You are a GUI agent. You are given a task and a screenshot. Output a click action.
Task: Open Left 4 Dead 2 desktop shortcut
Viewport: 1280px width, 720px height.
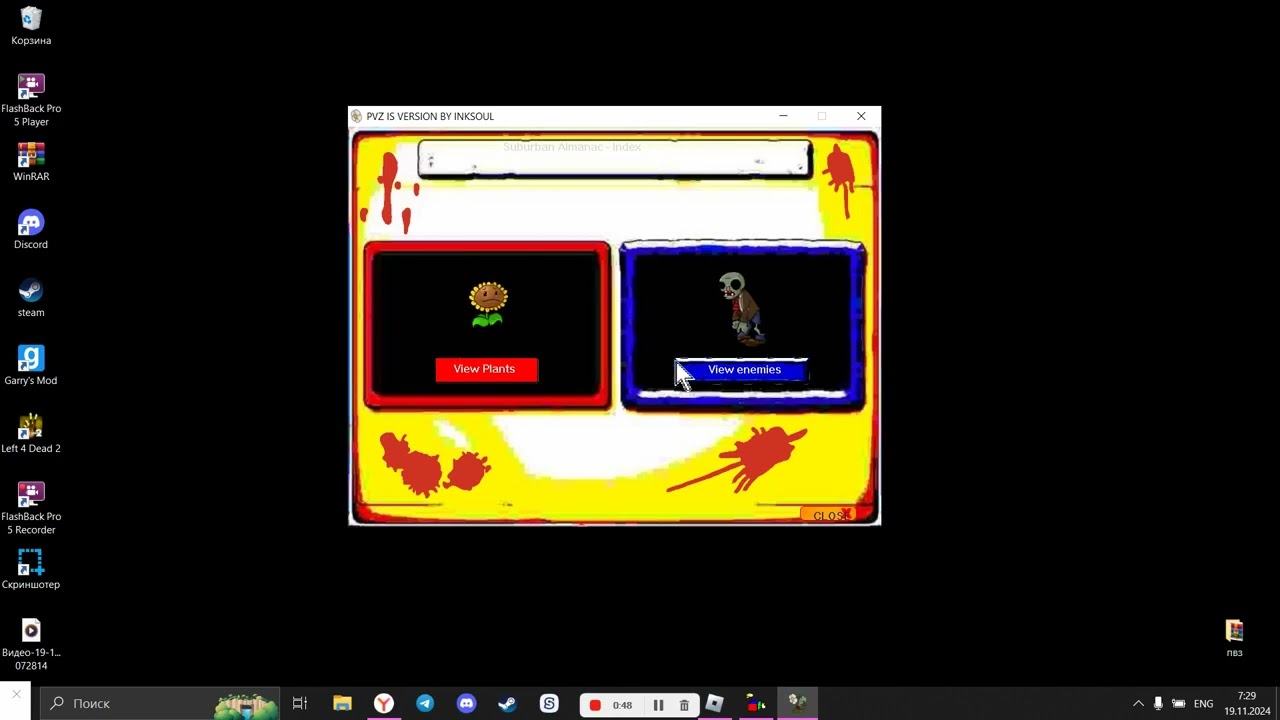click(x=31, y=434)
